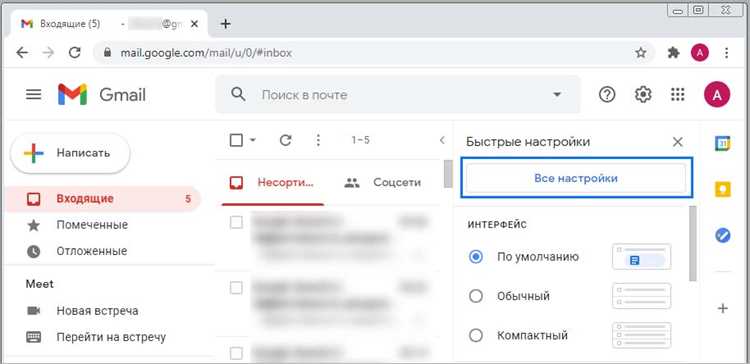Screen dimensions: 750x364
Task: Click the Поиск в почте search field
Action: 397,95
